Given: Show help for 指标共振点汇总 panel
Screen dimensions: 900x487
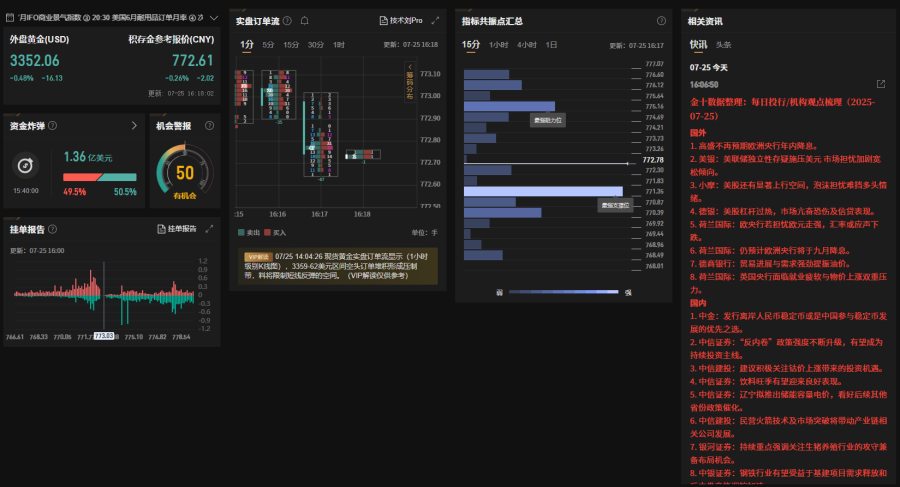Looking at the screenshot, I should point(661,21).
